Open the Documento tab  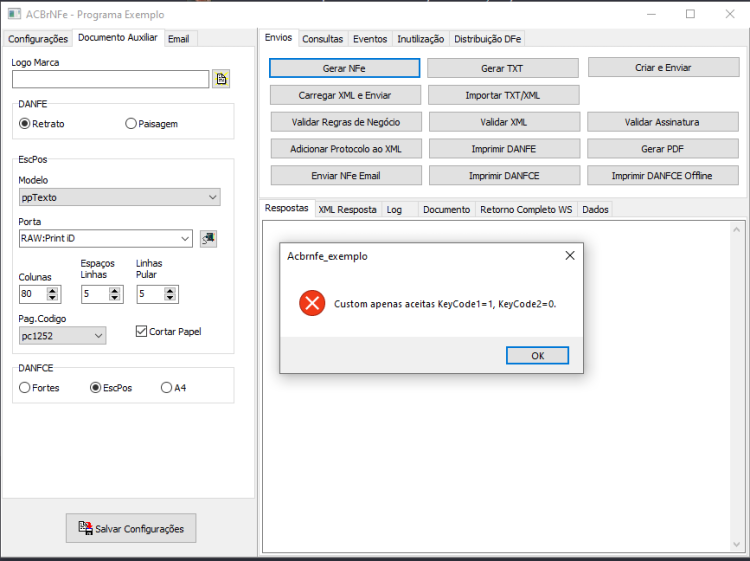(x=446, y=209)
